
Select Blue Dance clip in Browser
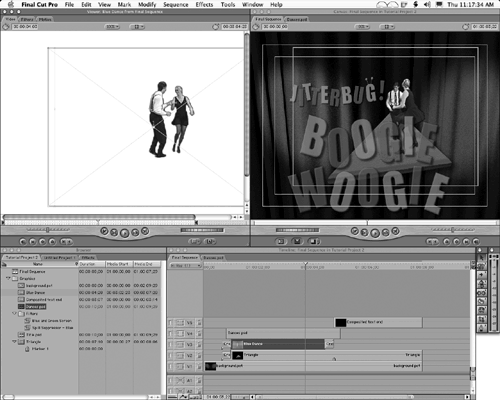coord(35,293)
